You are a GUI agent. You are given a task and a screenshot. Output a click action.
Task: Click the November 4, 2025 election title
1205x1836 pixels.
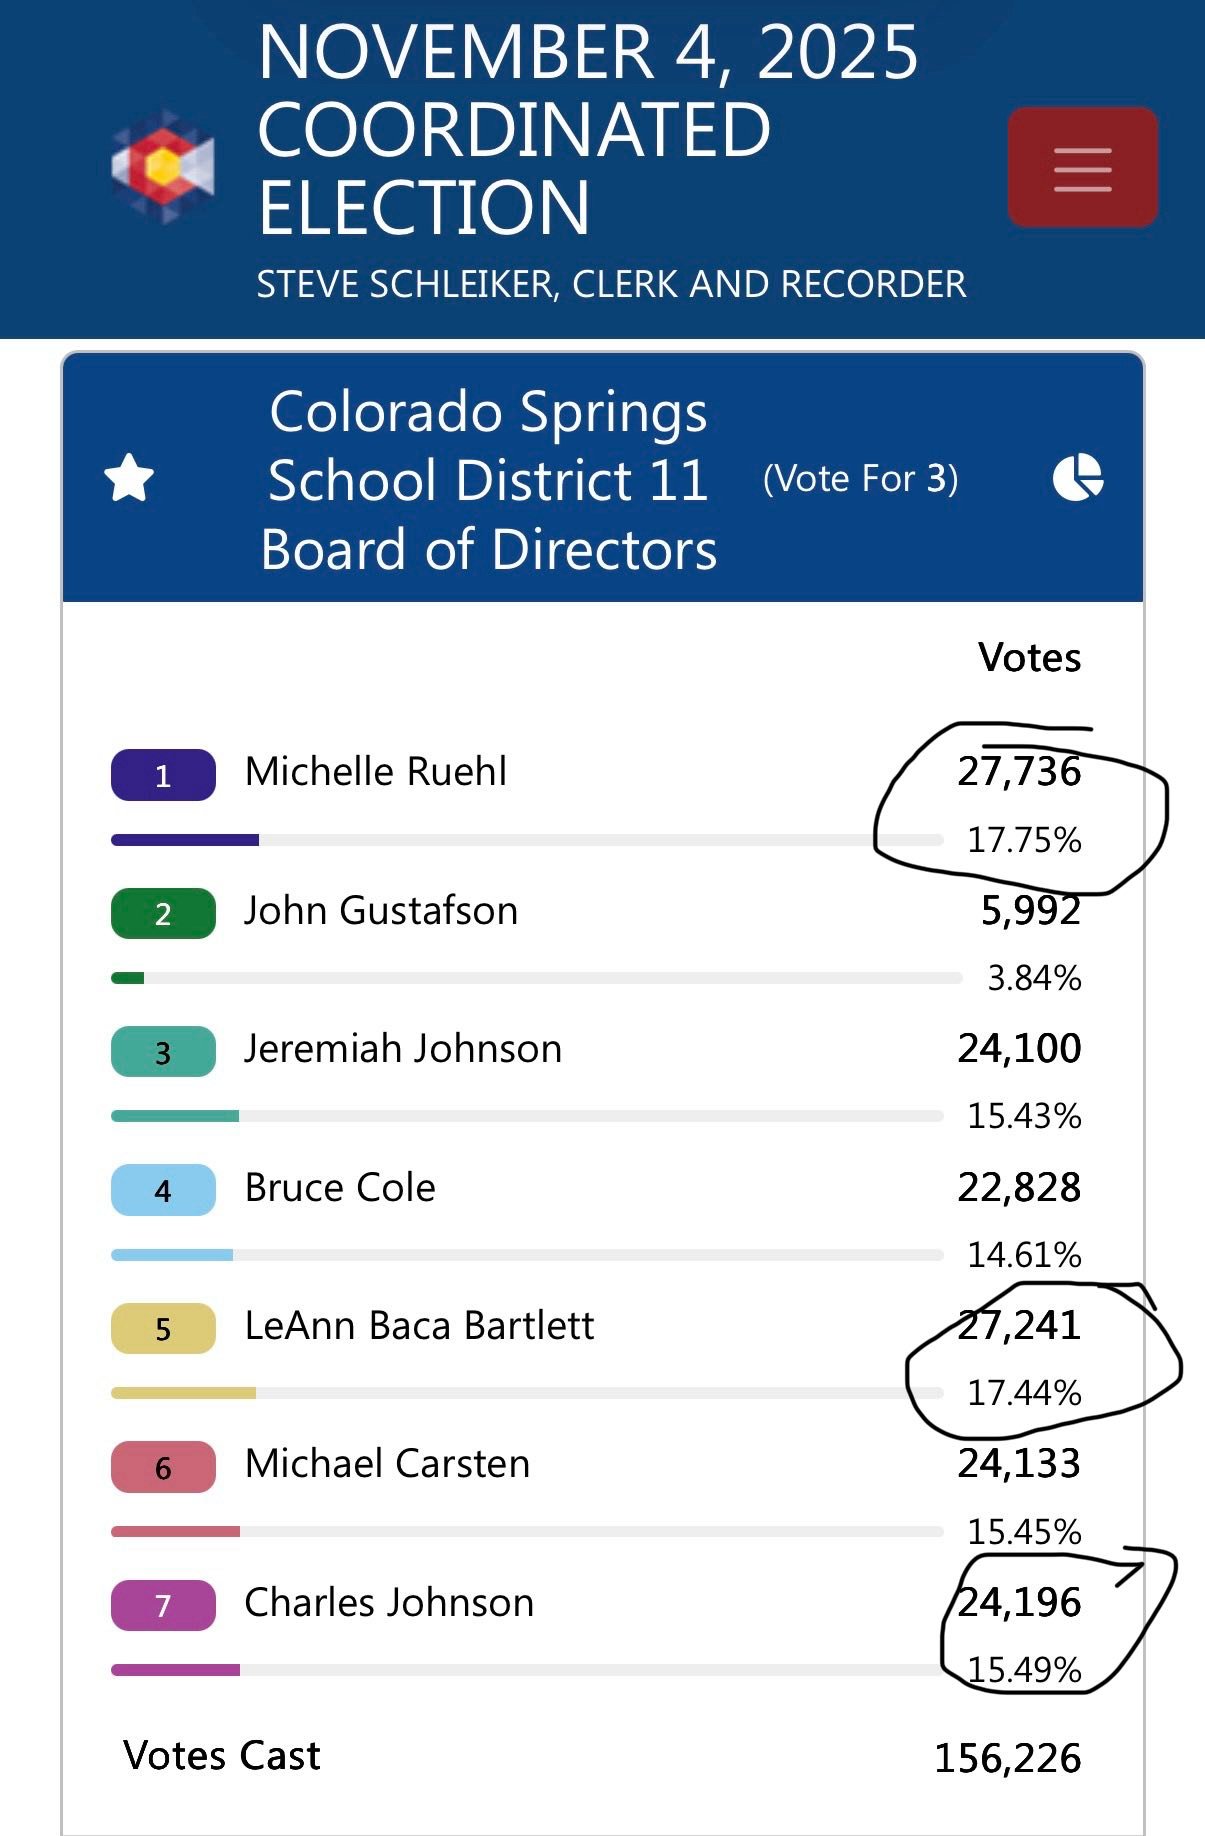(x=588, y=129)
